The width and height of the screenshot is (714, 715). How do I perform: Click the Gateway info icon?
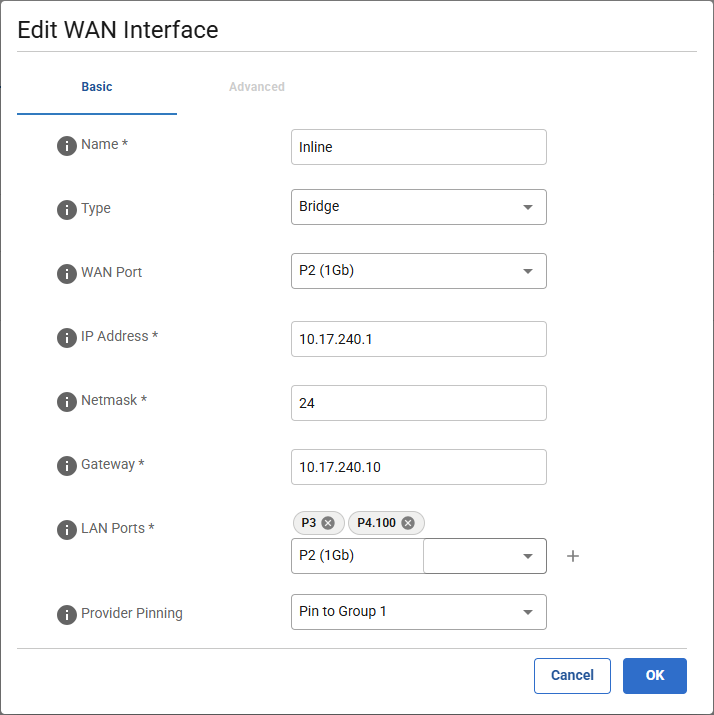pos(67,466)
